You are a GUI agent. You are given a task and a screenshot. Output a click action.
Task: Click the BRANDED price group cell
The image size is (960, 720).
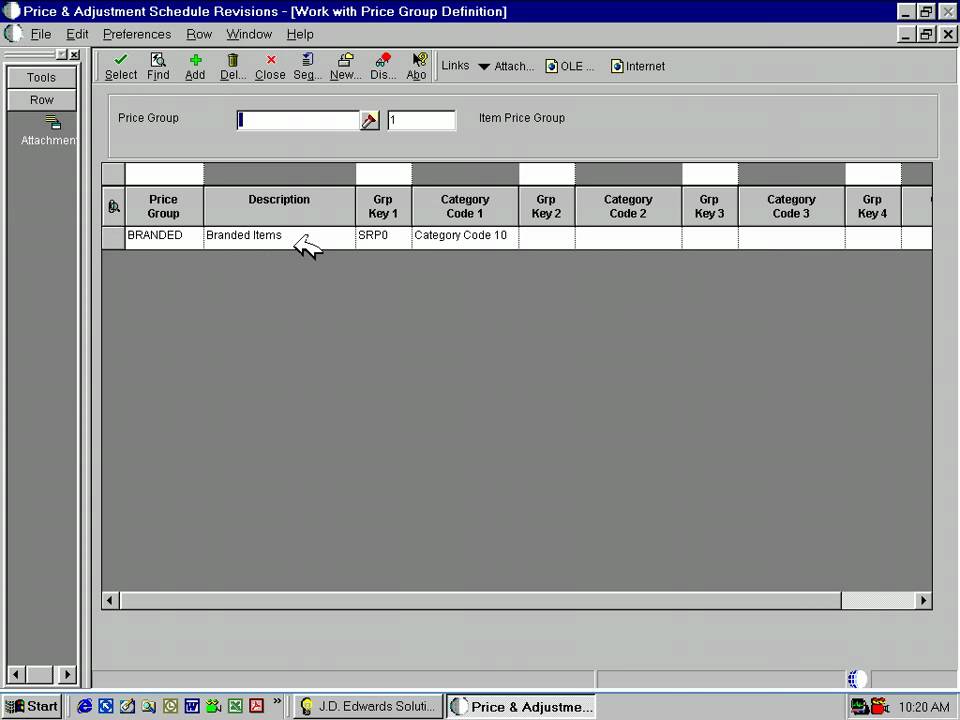(163, 238)
